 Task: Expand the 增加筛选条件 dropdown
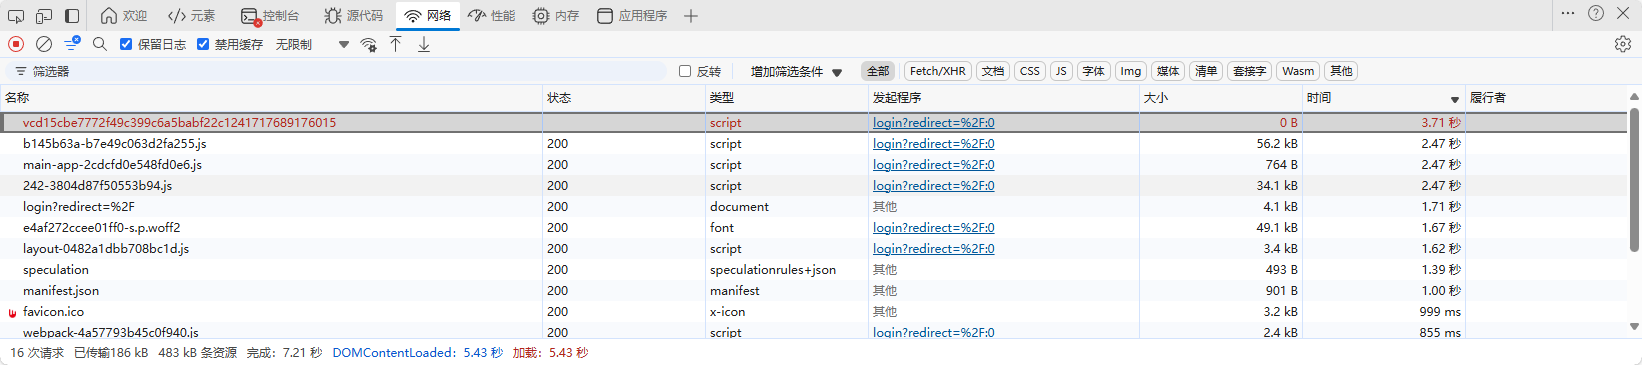coord(797,72)
